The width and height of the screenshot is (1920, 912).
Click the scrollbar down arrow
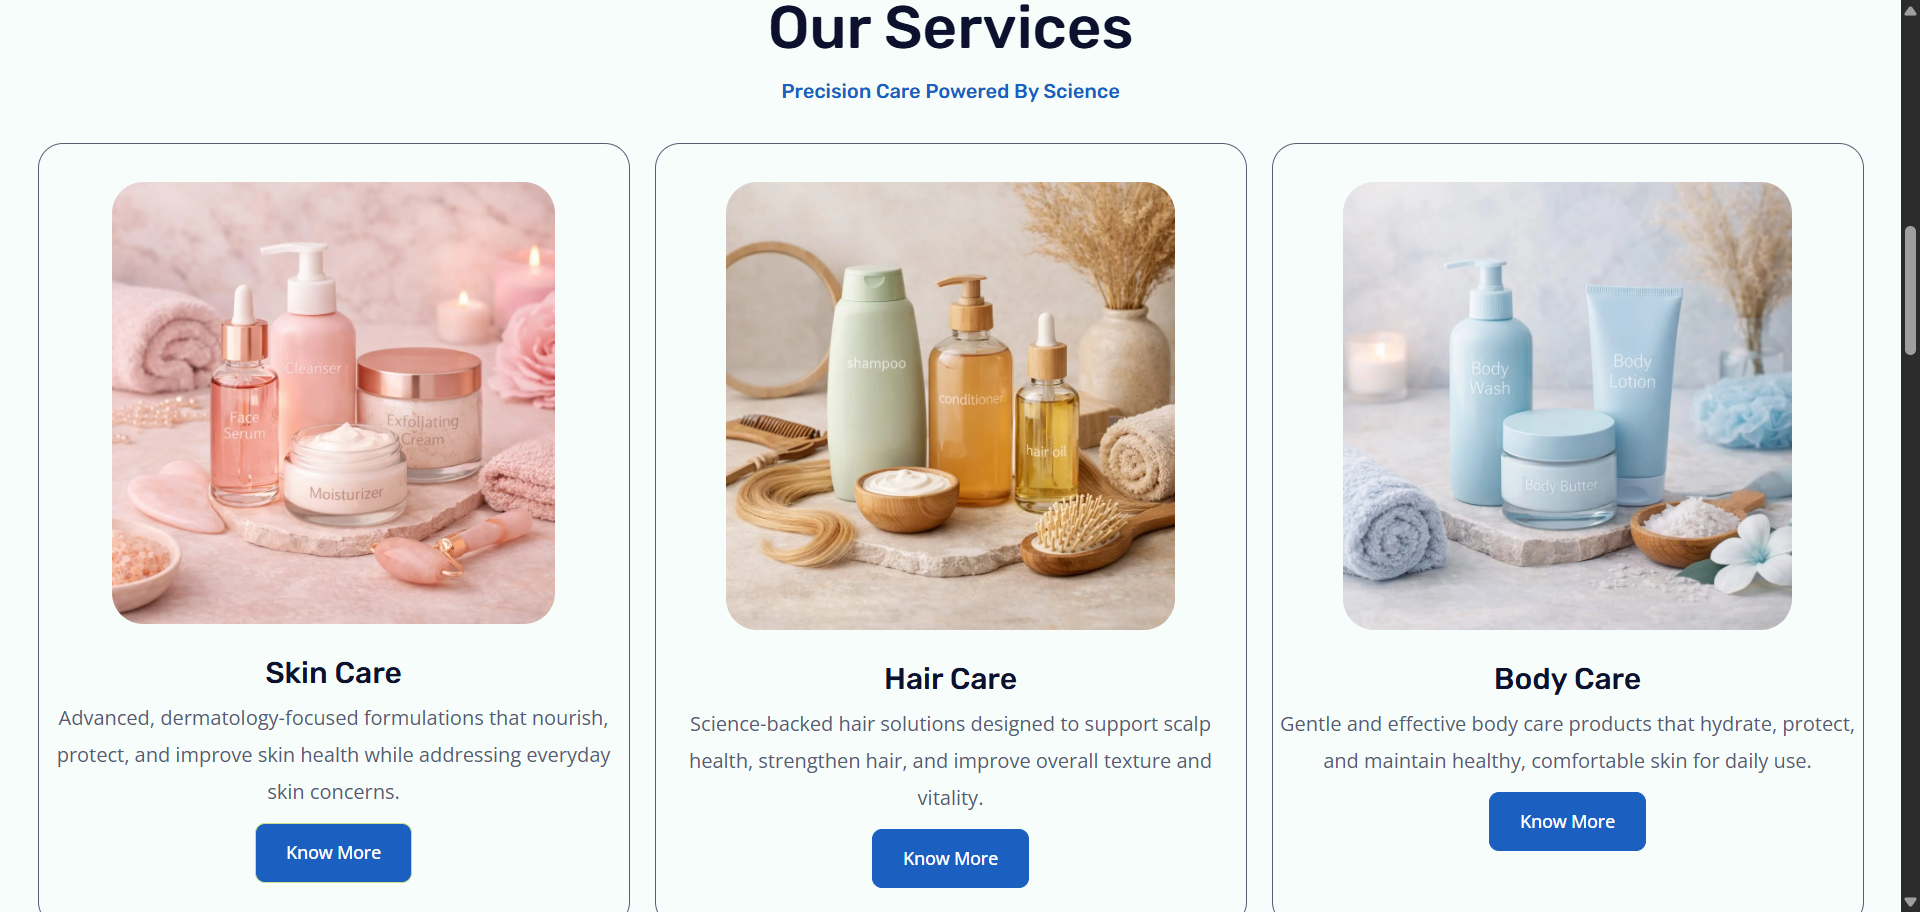1910,902
